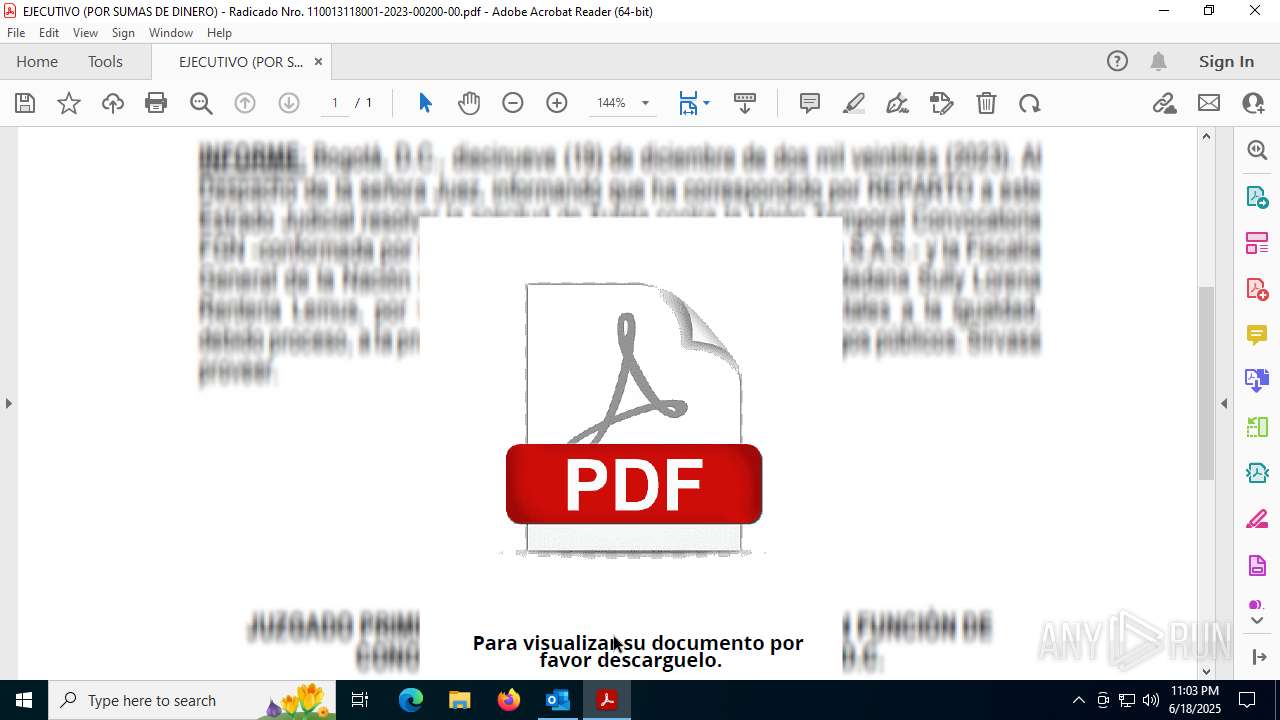Screen dimensions: 1280x720
Task: Open the green Compress PDF sidebar tool
Action: 1257,427
